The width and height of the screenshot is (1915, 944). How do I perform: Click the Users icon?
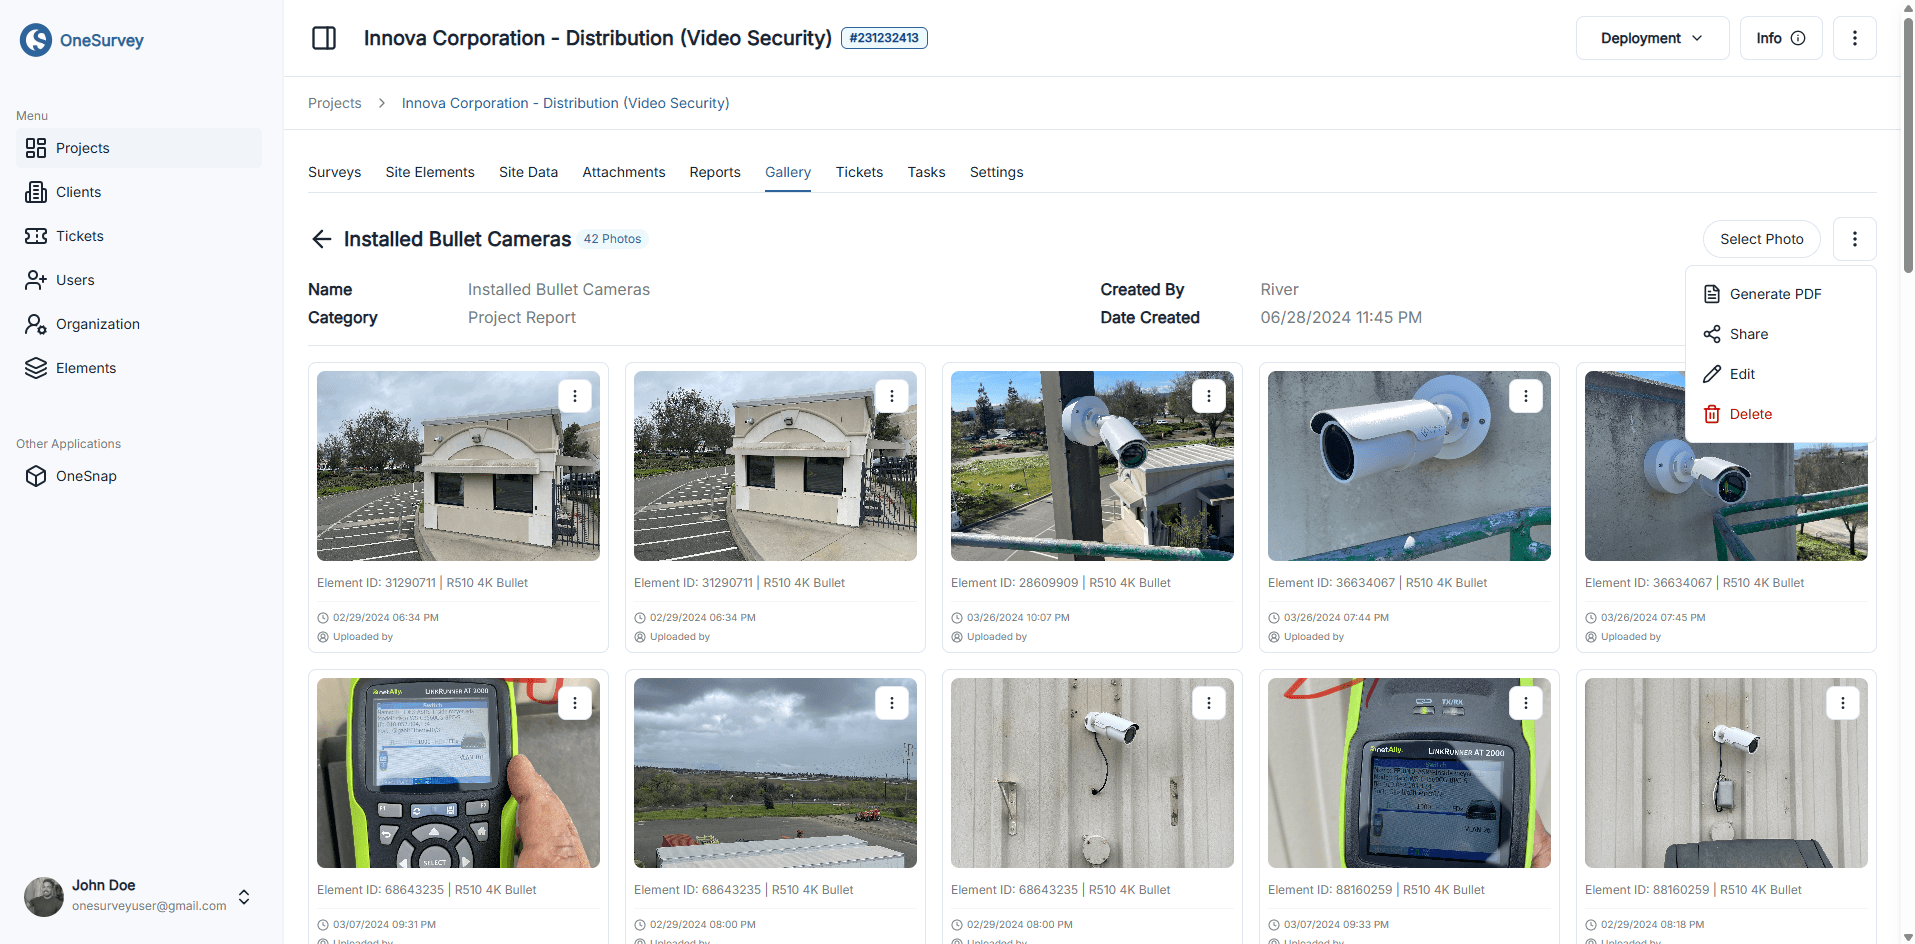coord(36,279)
